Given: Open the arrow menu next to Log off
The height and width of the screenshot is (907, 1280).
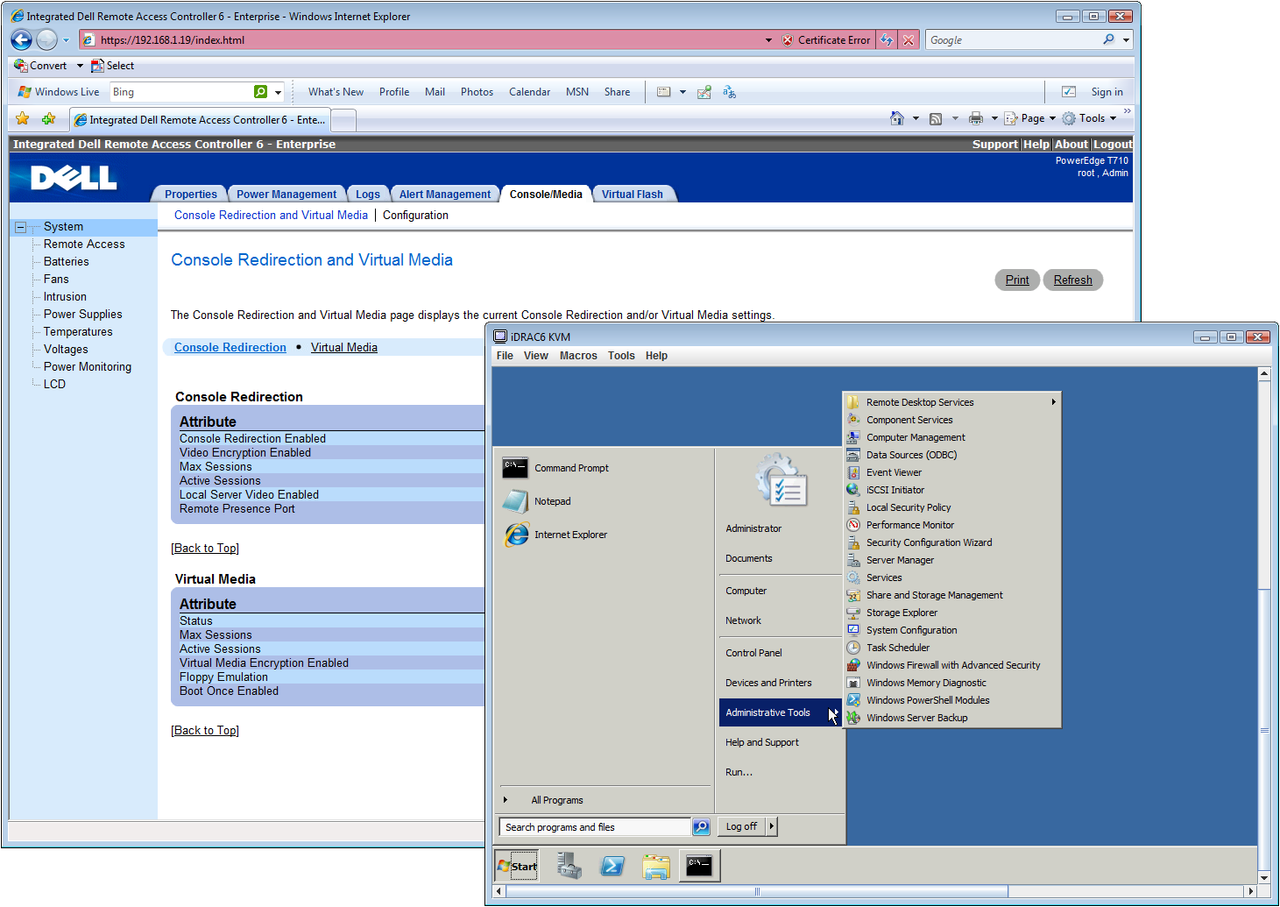Looking at the screenshot, I should coord(771,826).
